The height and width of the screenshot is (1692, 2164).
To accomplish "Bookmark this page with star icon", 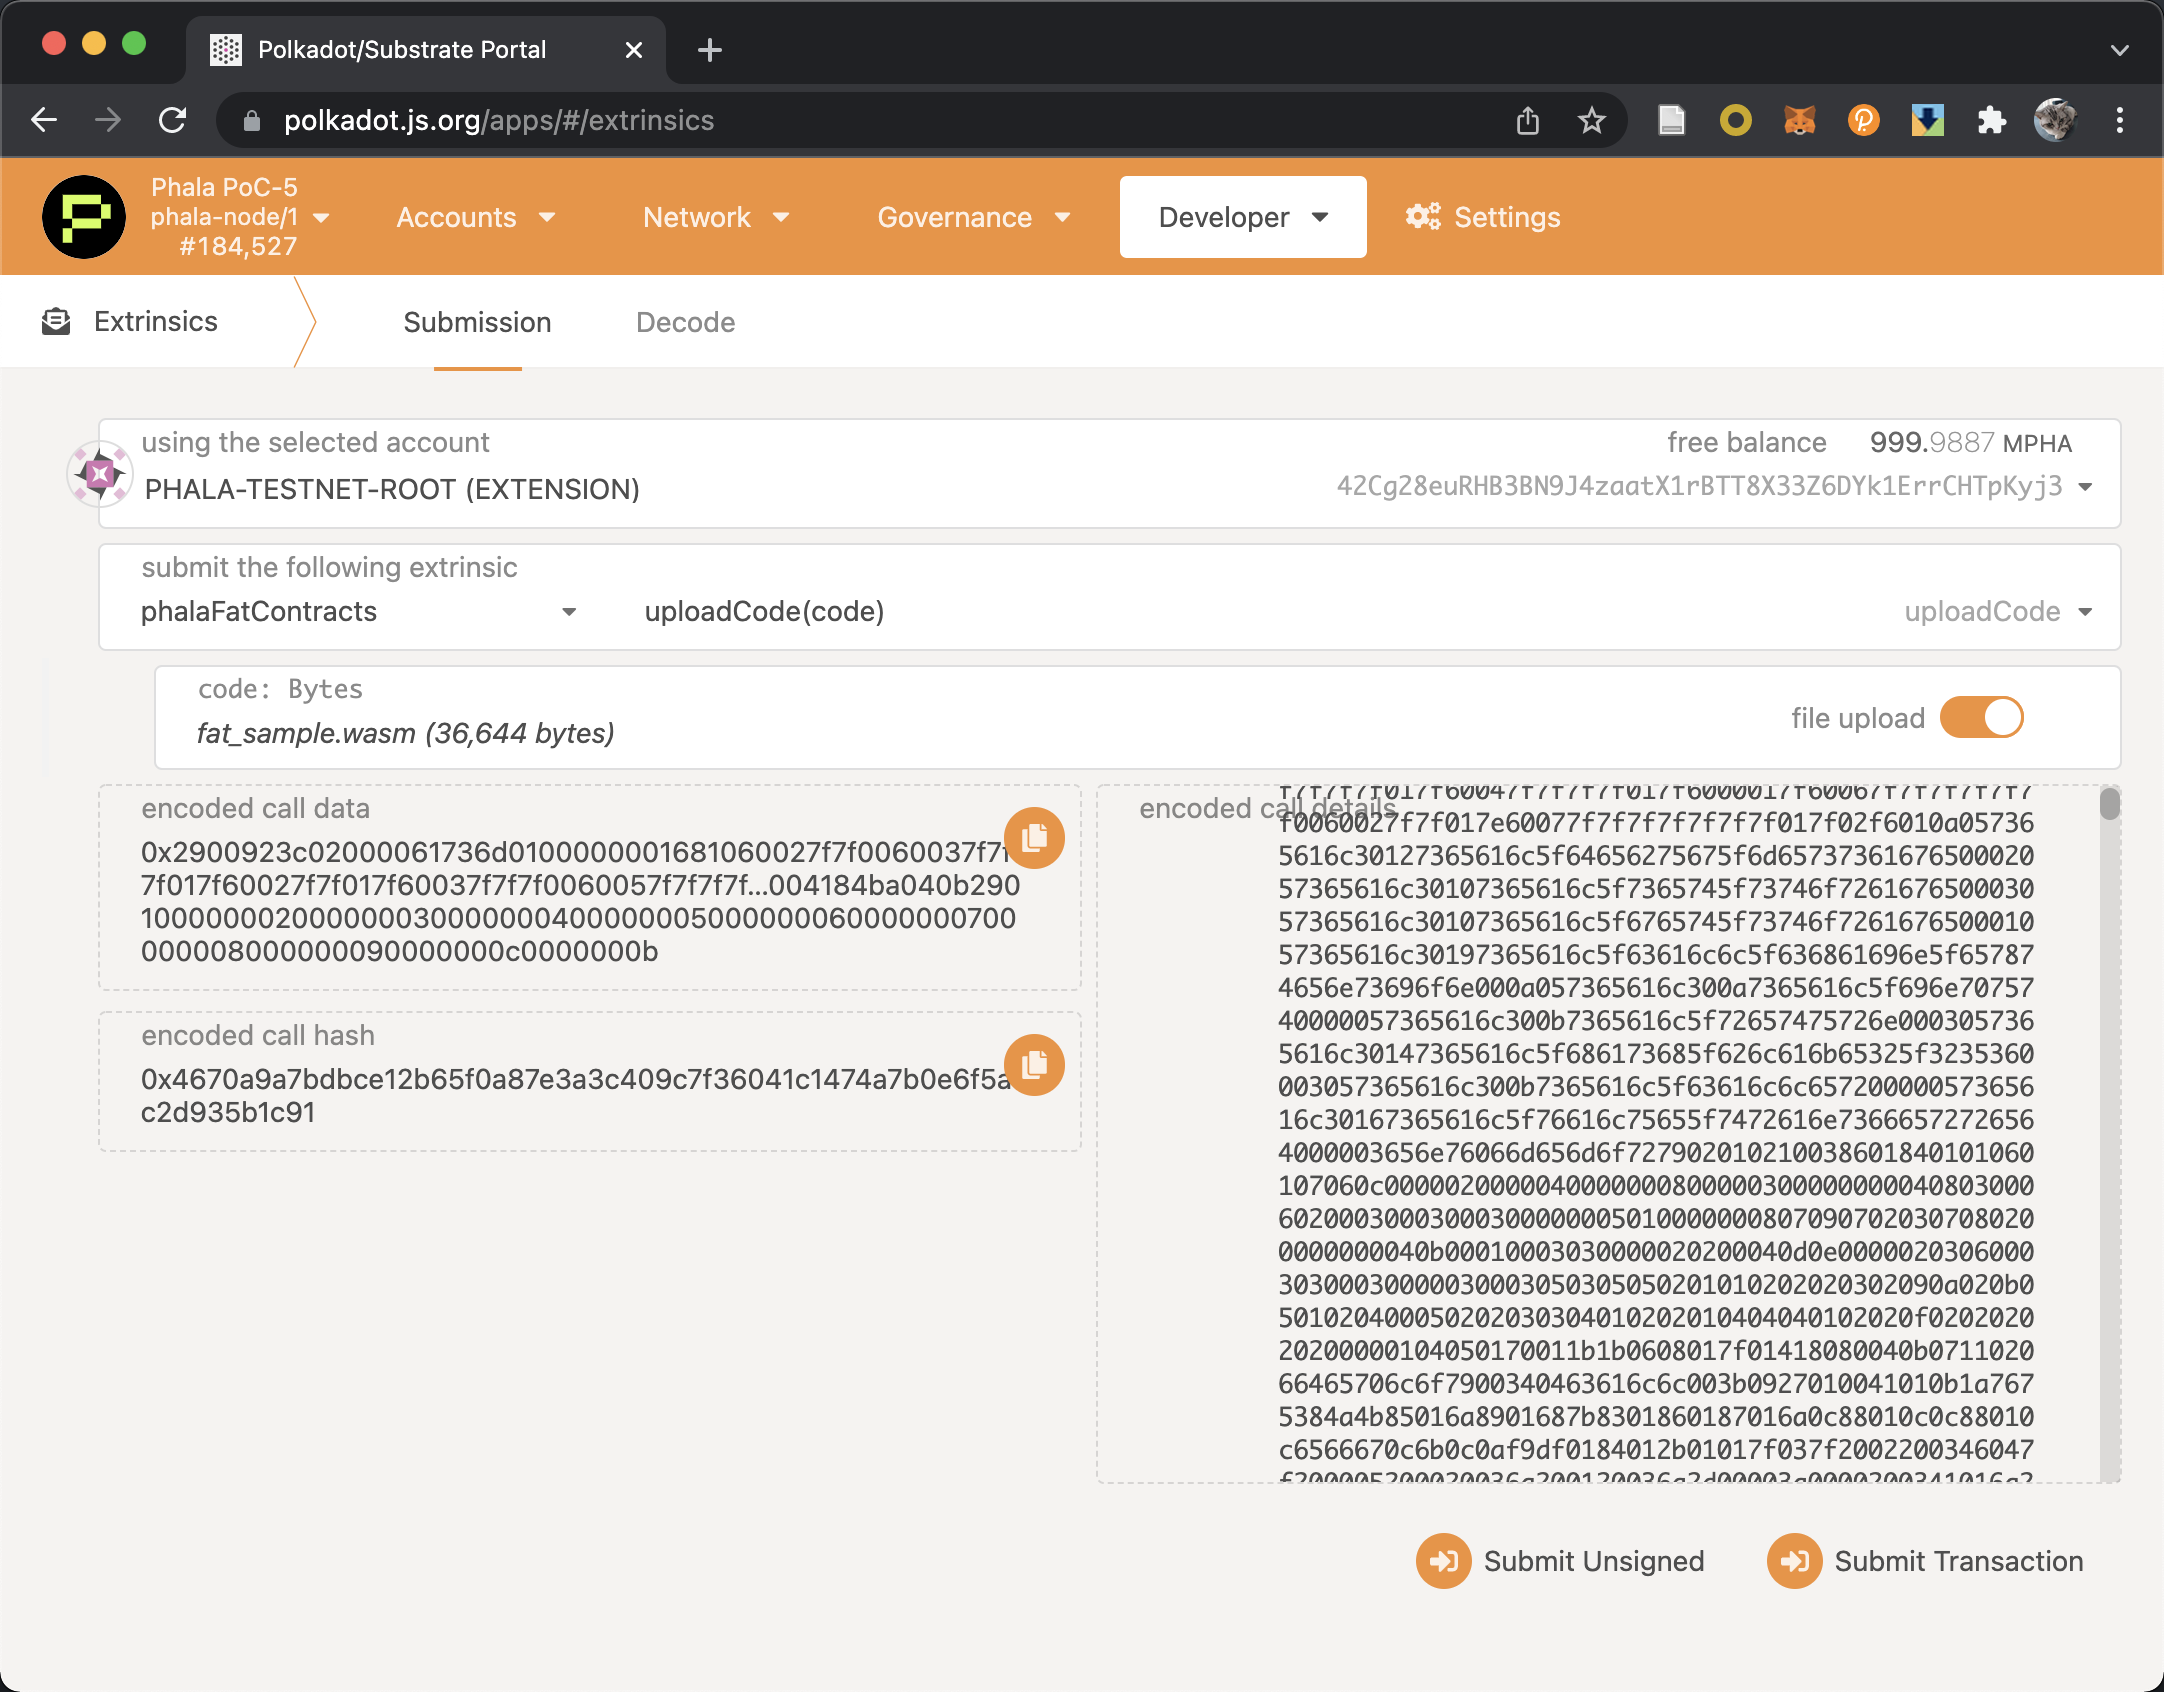I will click(1591, 121).
